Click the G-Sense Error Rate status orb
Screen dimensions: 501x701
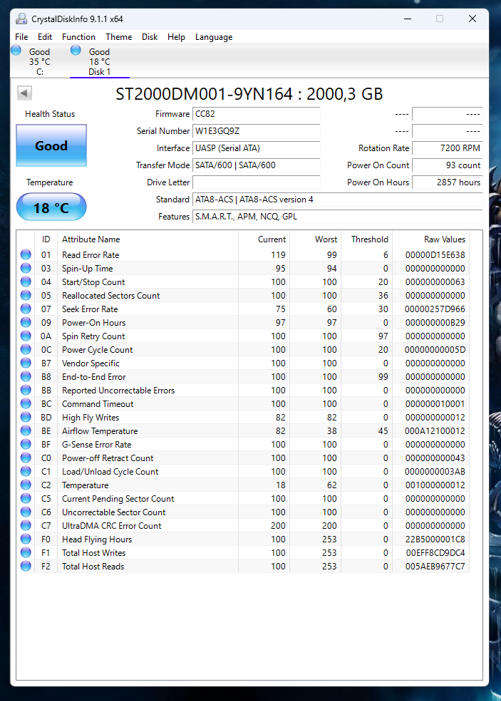tap(26, 444)
